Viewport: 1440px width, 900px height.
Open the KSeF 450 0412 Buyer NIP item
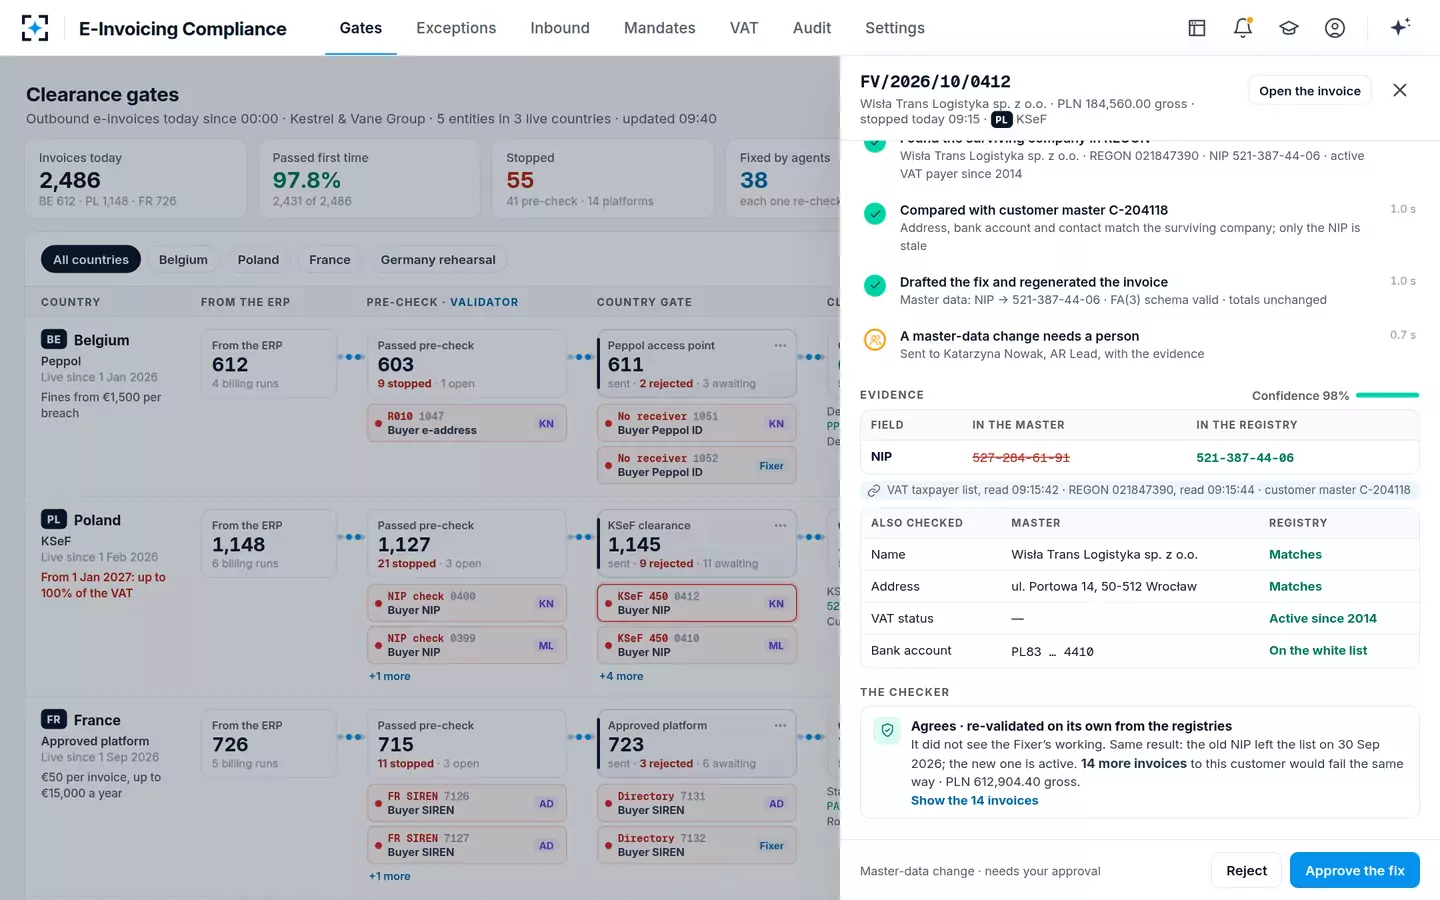click(697, 603)
